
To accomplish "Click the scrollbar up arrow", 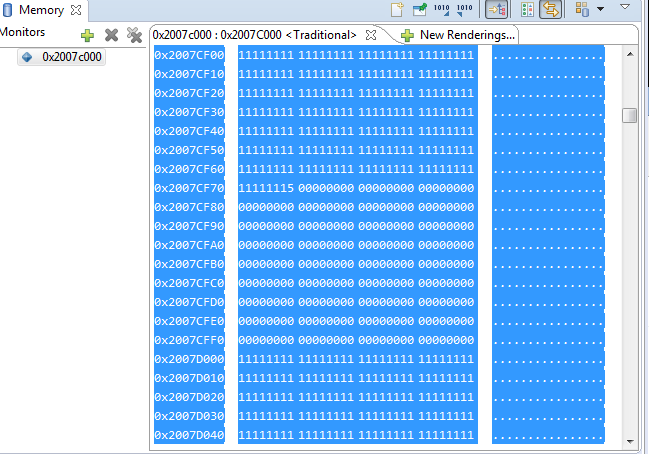I will point(630,54).
